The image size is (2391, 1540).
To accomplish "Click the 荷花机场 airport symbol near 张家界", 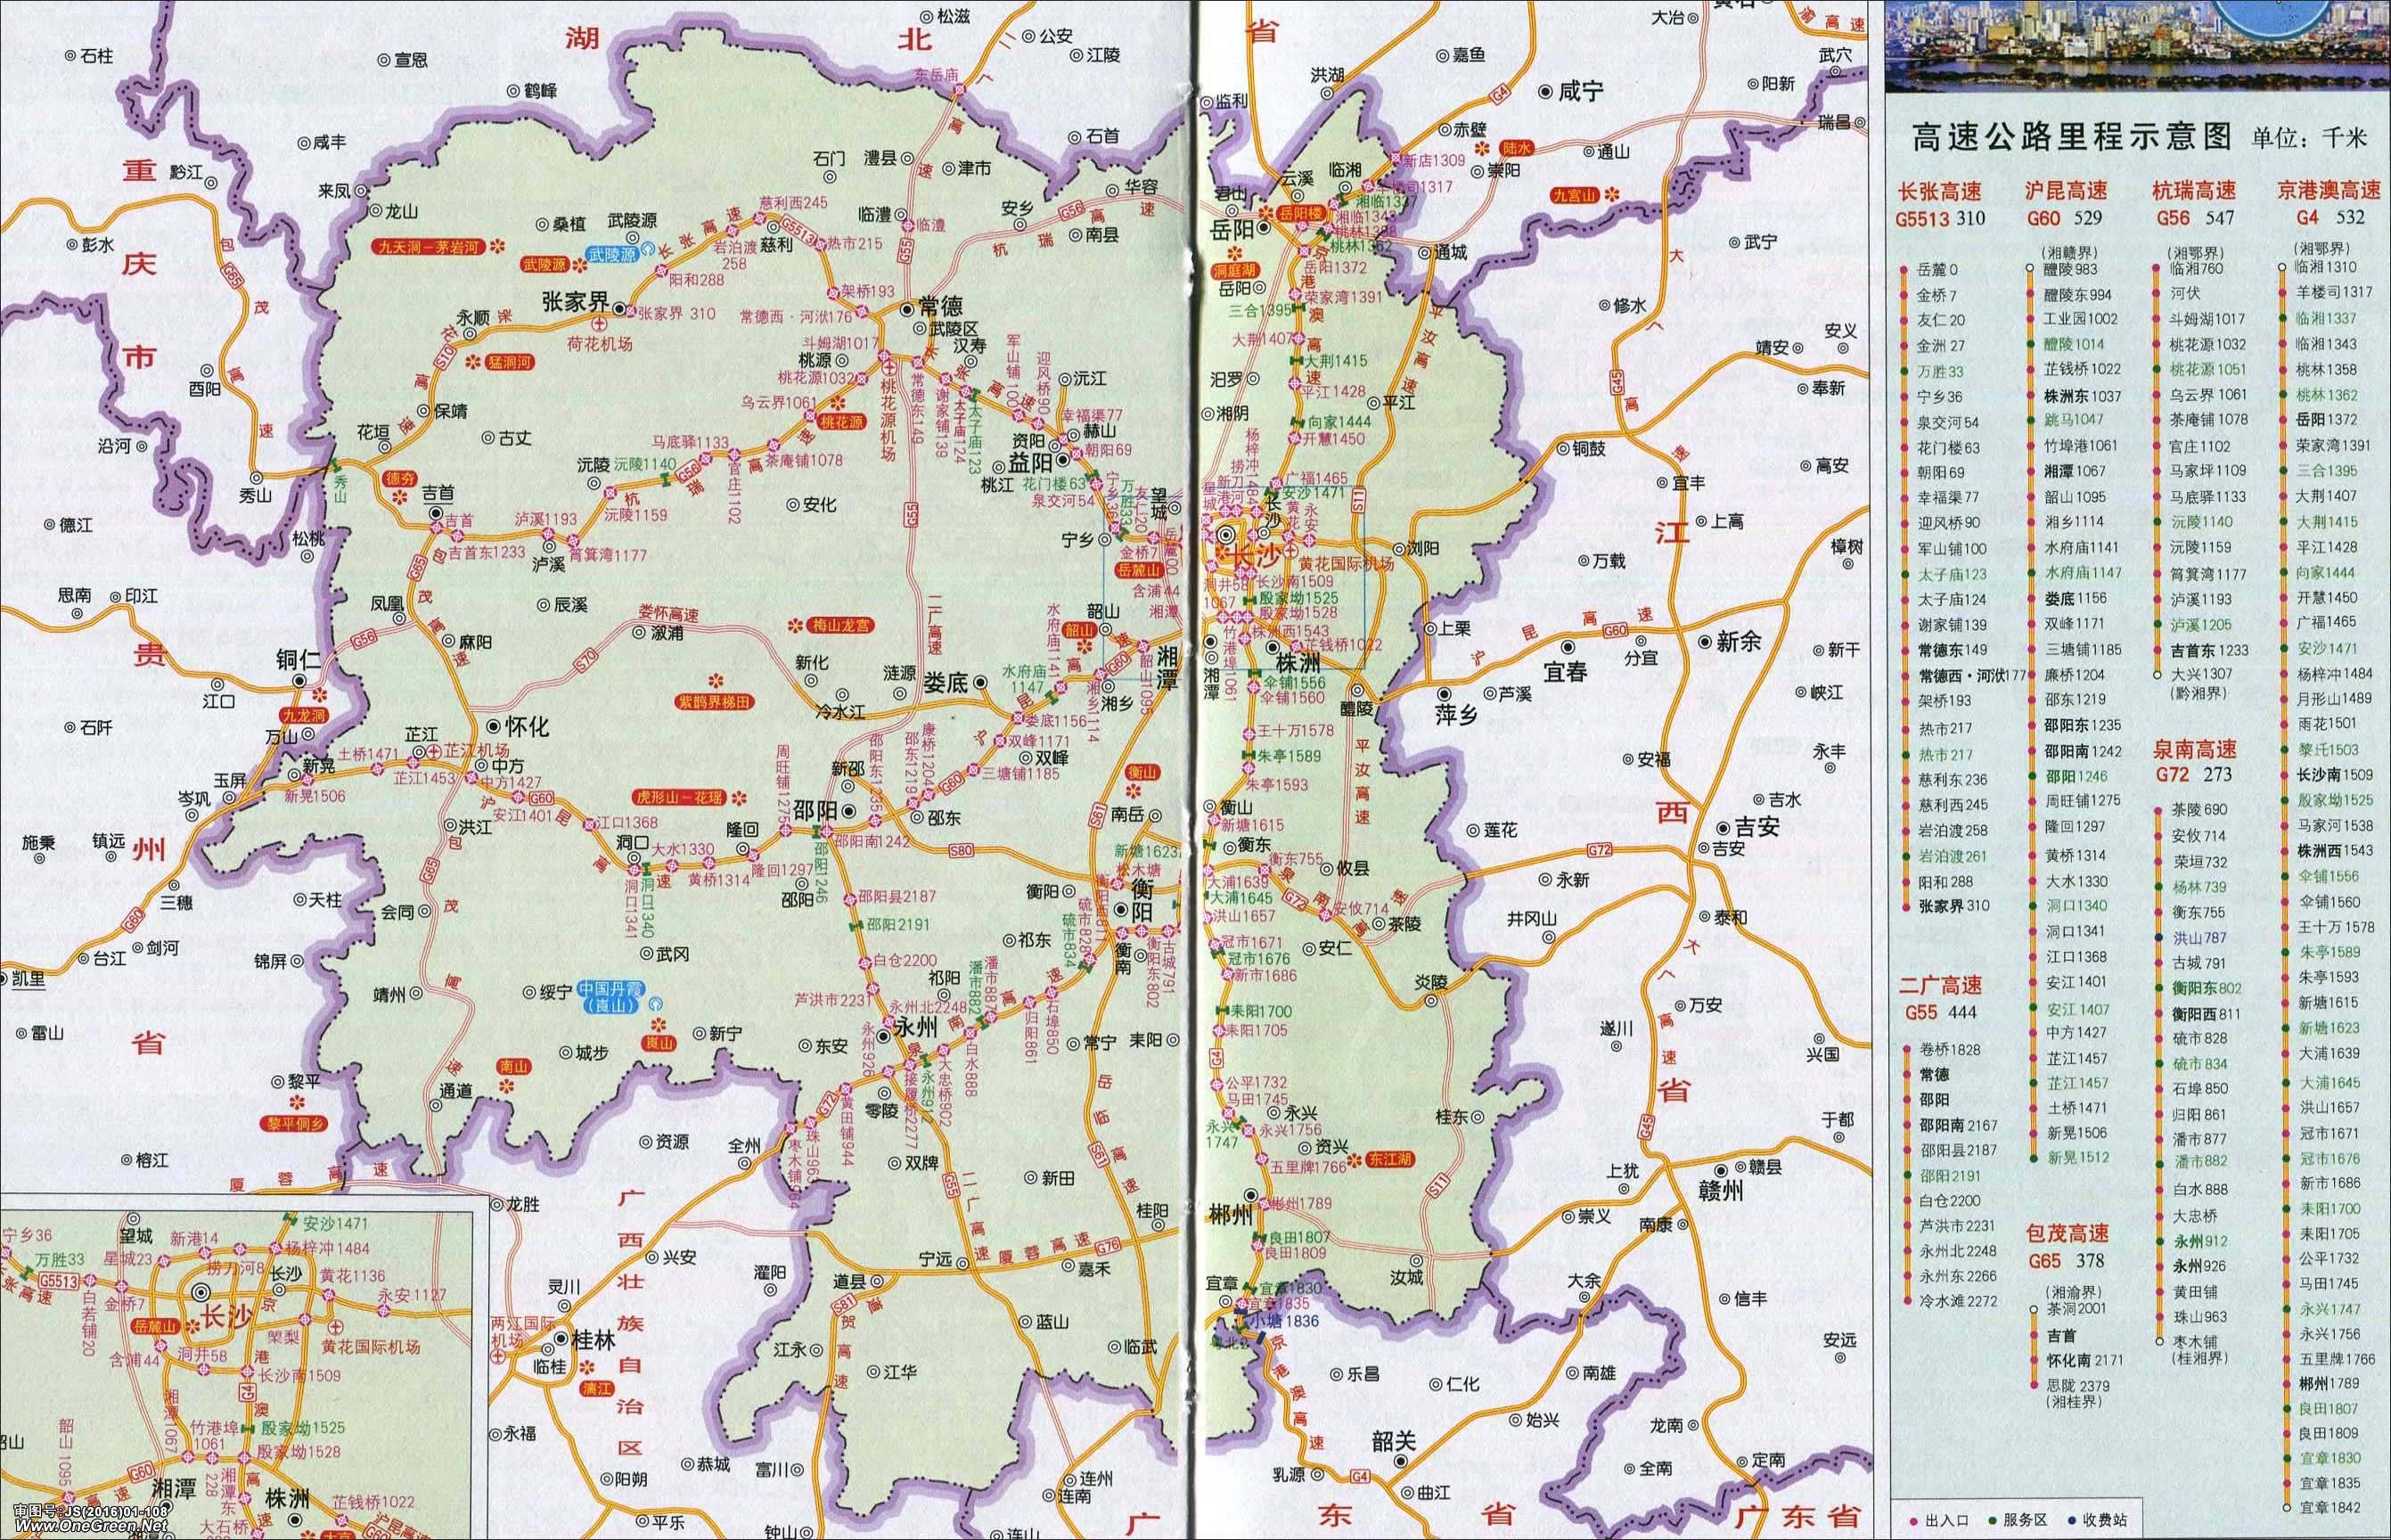I will pos(599,325).
